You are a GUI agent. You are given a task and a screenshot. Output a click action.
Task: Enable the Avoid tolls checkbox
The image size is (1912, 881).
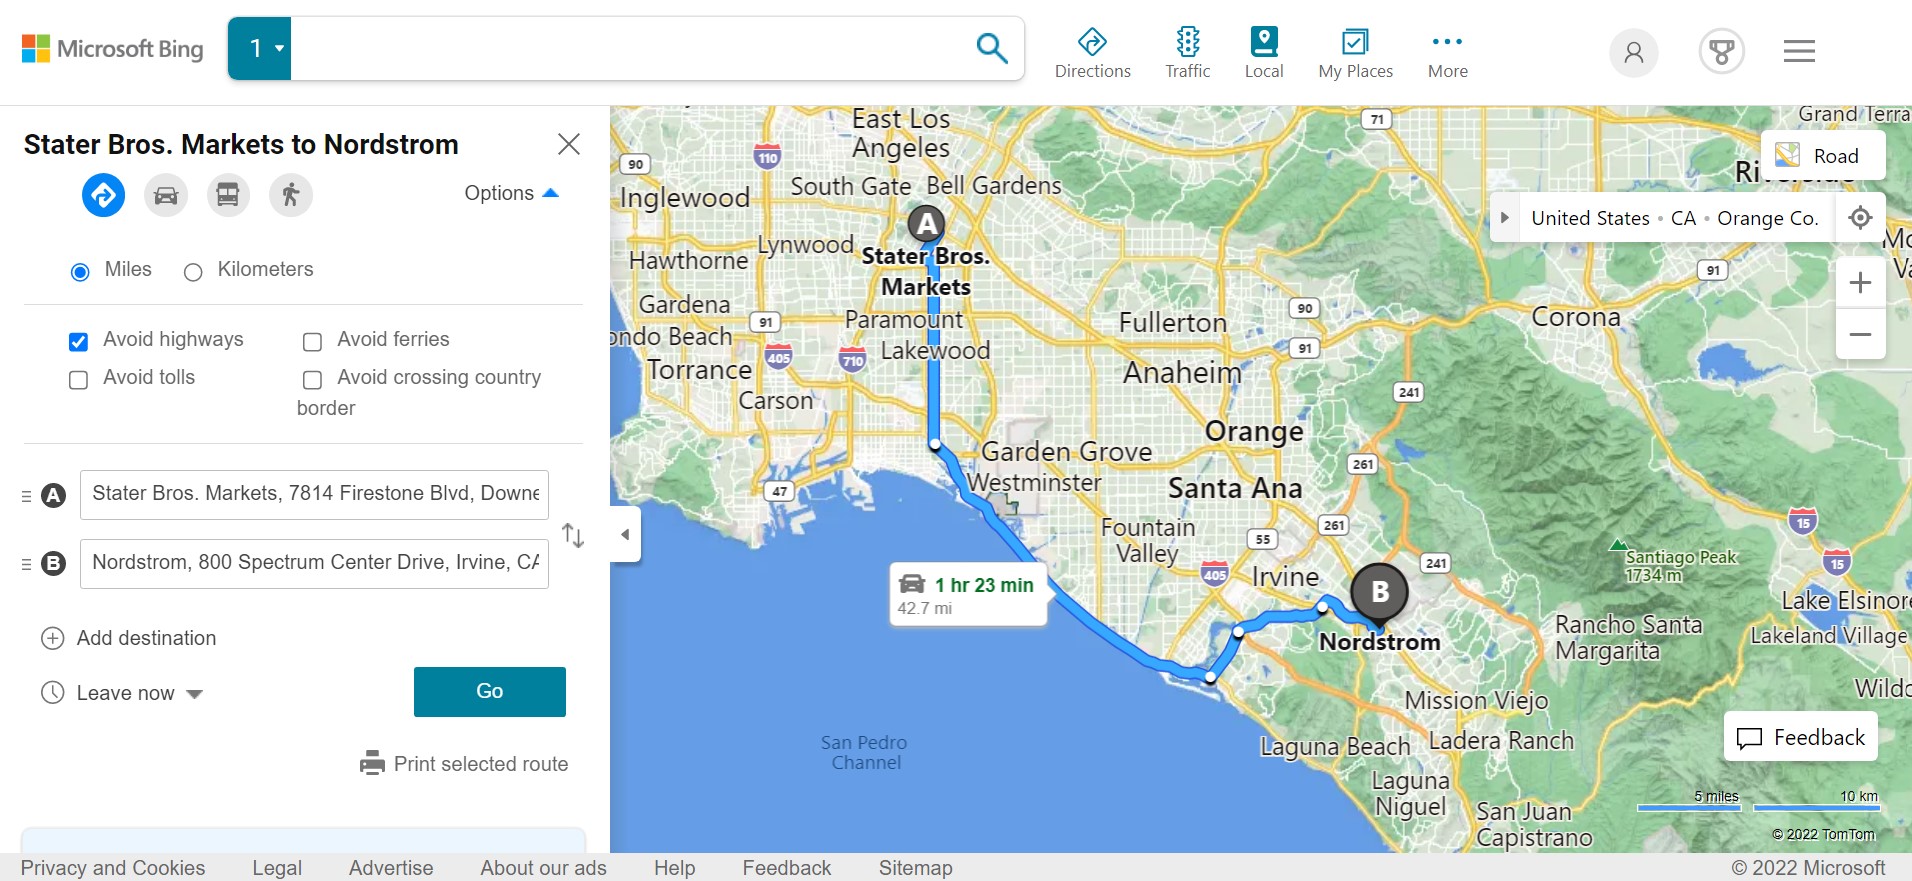coord(78,379)
